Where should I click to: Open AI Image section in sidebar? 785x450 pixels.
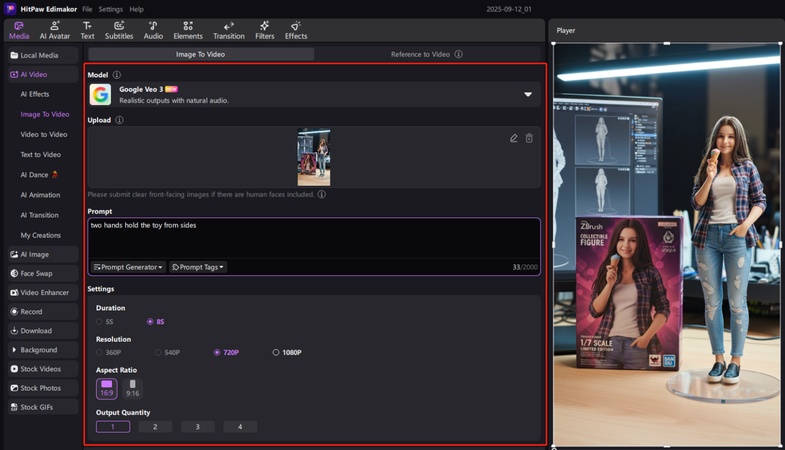pos(43,254)
